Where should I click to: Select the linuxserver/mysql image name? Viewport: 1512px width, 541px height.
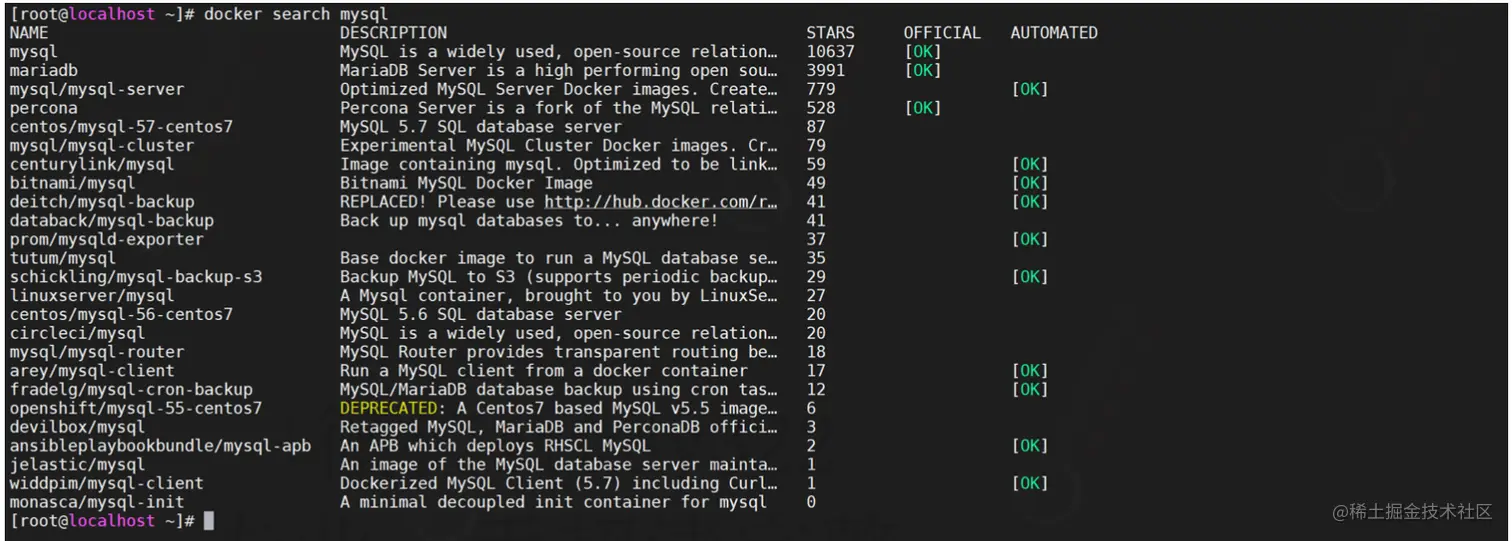click(x=92, y=296)
